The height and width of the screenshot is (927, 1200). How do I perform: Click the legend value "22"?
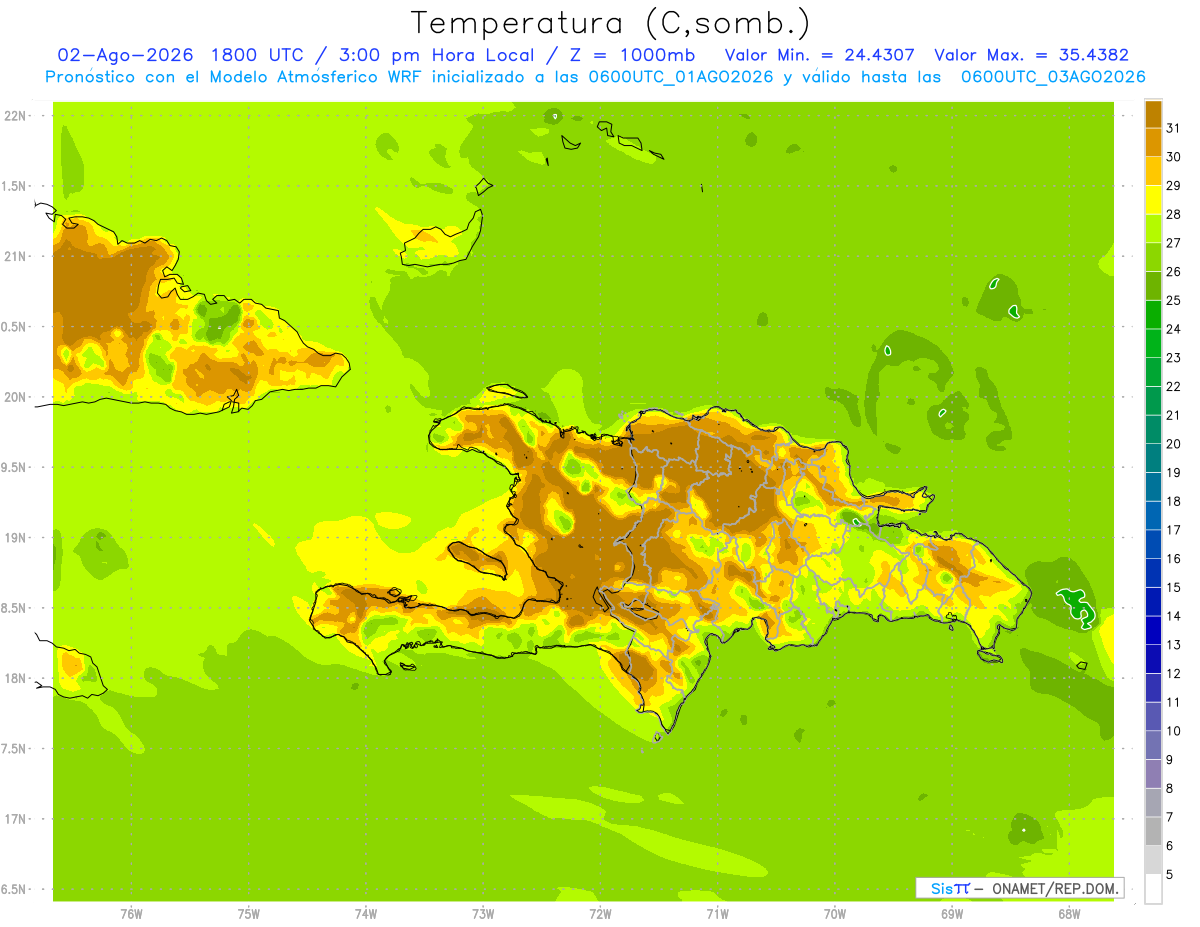[1174, 386]
